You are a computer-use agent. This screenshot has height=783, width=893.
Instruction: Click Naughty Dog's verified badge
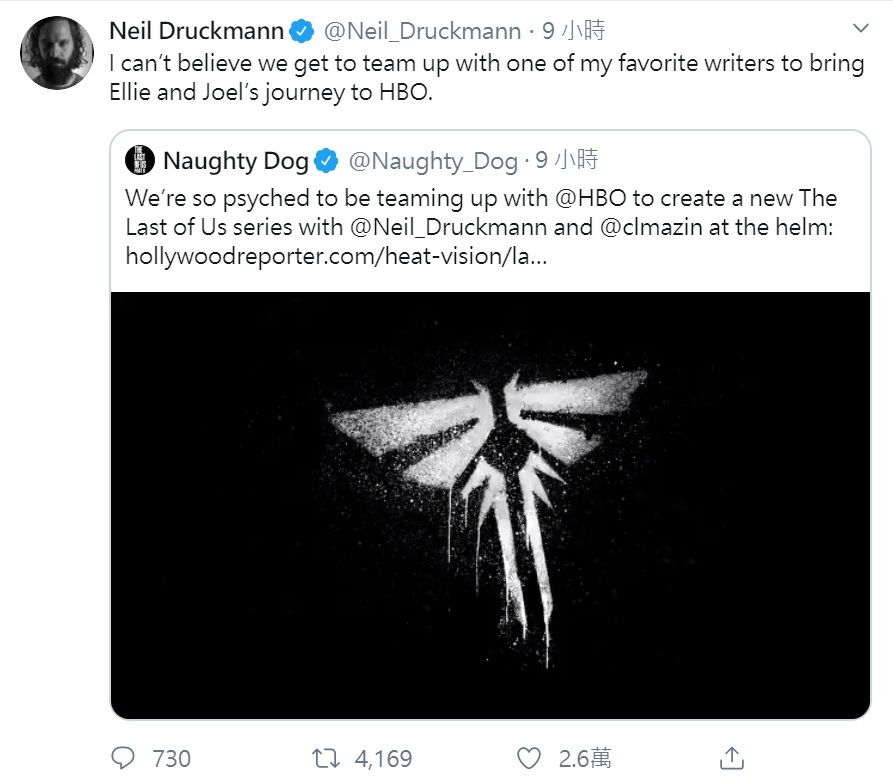(326, 160)
